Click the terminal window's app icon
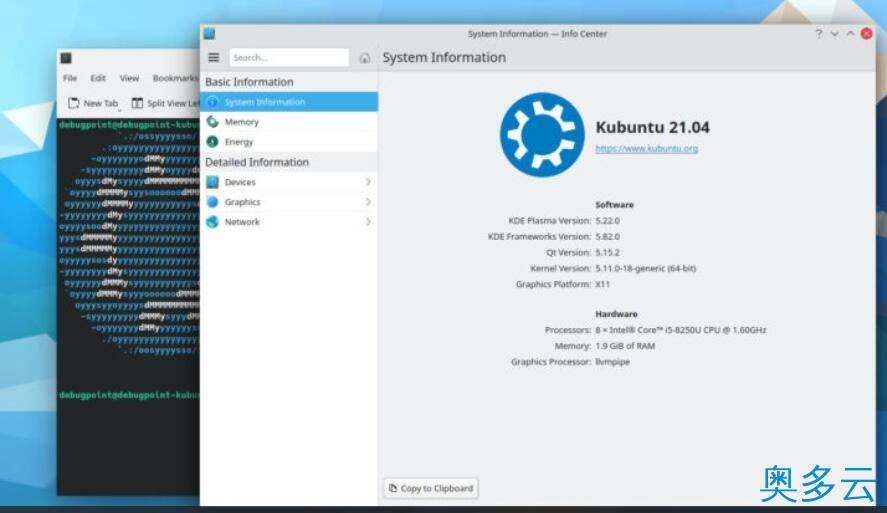Viewport: 887px width, 513px height. pyautogui.click(x=66, y=58)
